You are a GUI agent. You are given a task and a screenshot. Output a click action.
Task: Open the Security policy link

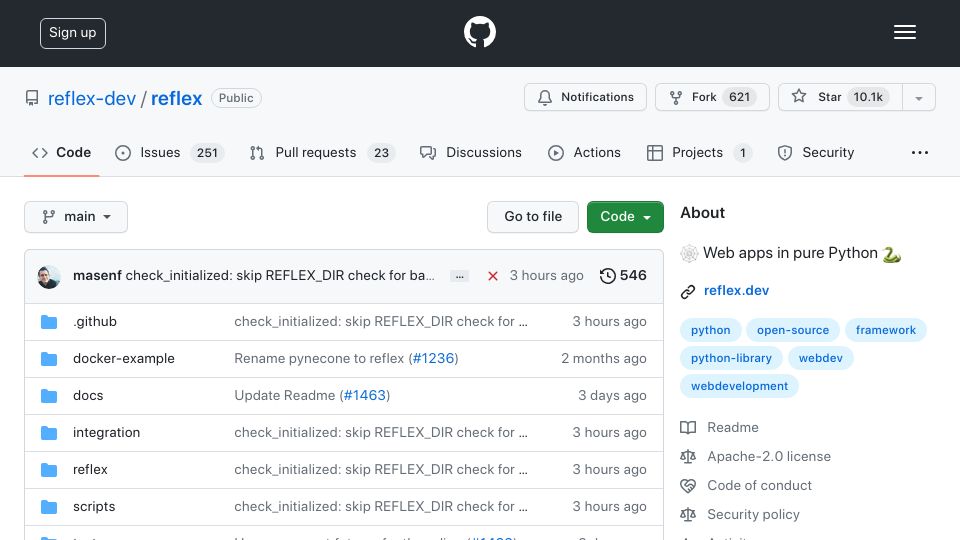tap(753, 514)
